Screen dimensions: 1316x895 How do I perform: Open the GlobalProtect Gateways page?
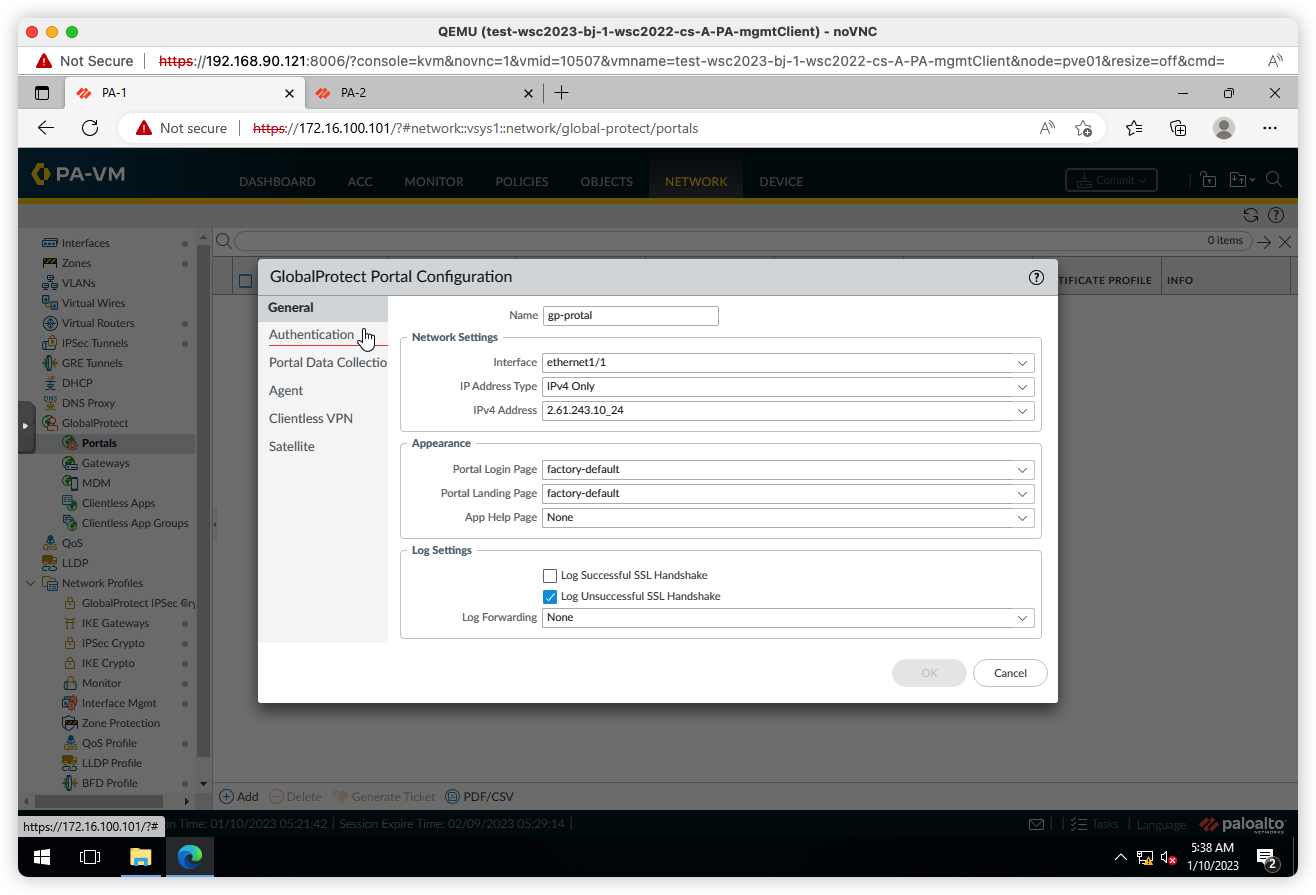click(x=103, y=462)
